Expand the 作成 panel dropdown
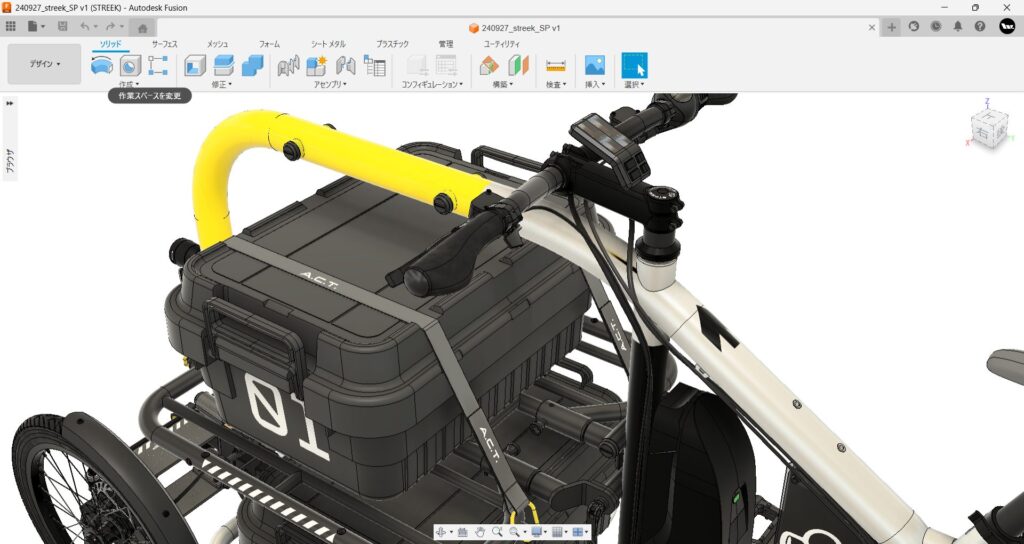This screenshot has height=544, width=1024. (x=129, y=84)
